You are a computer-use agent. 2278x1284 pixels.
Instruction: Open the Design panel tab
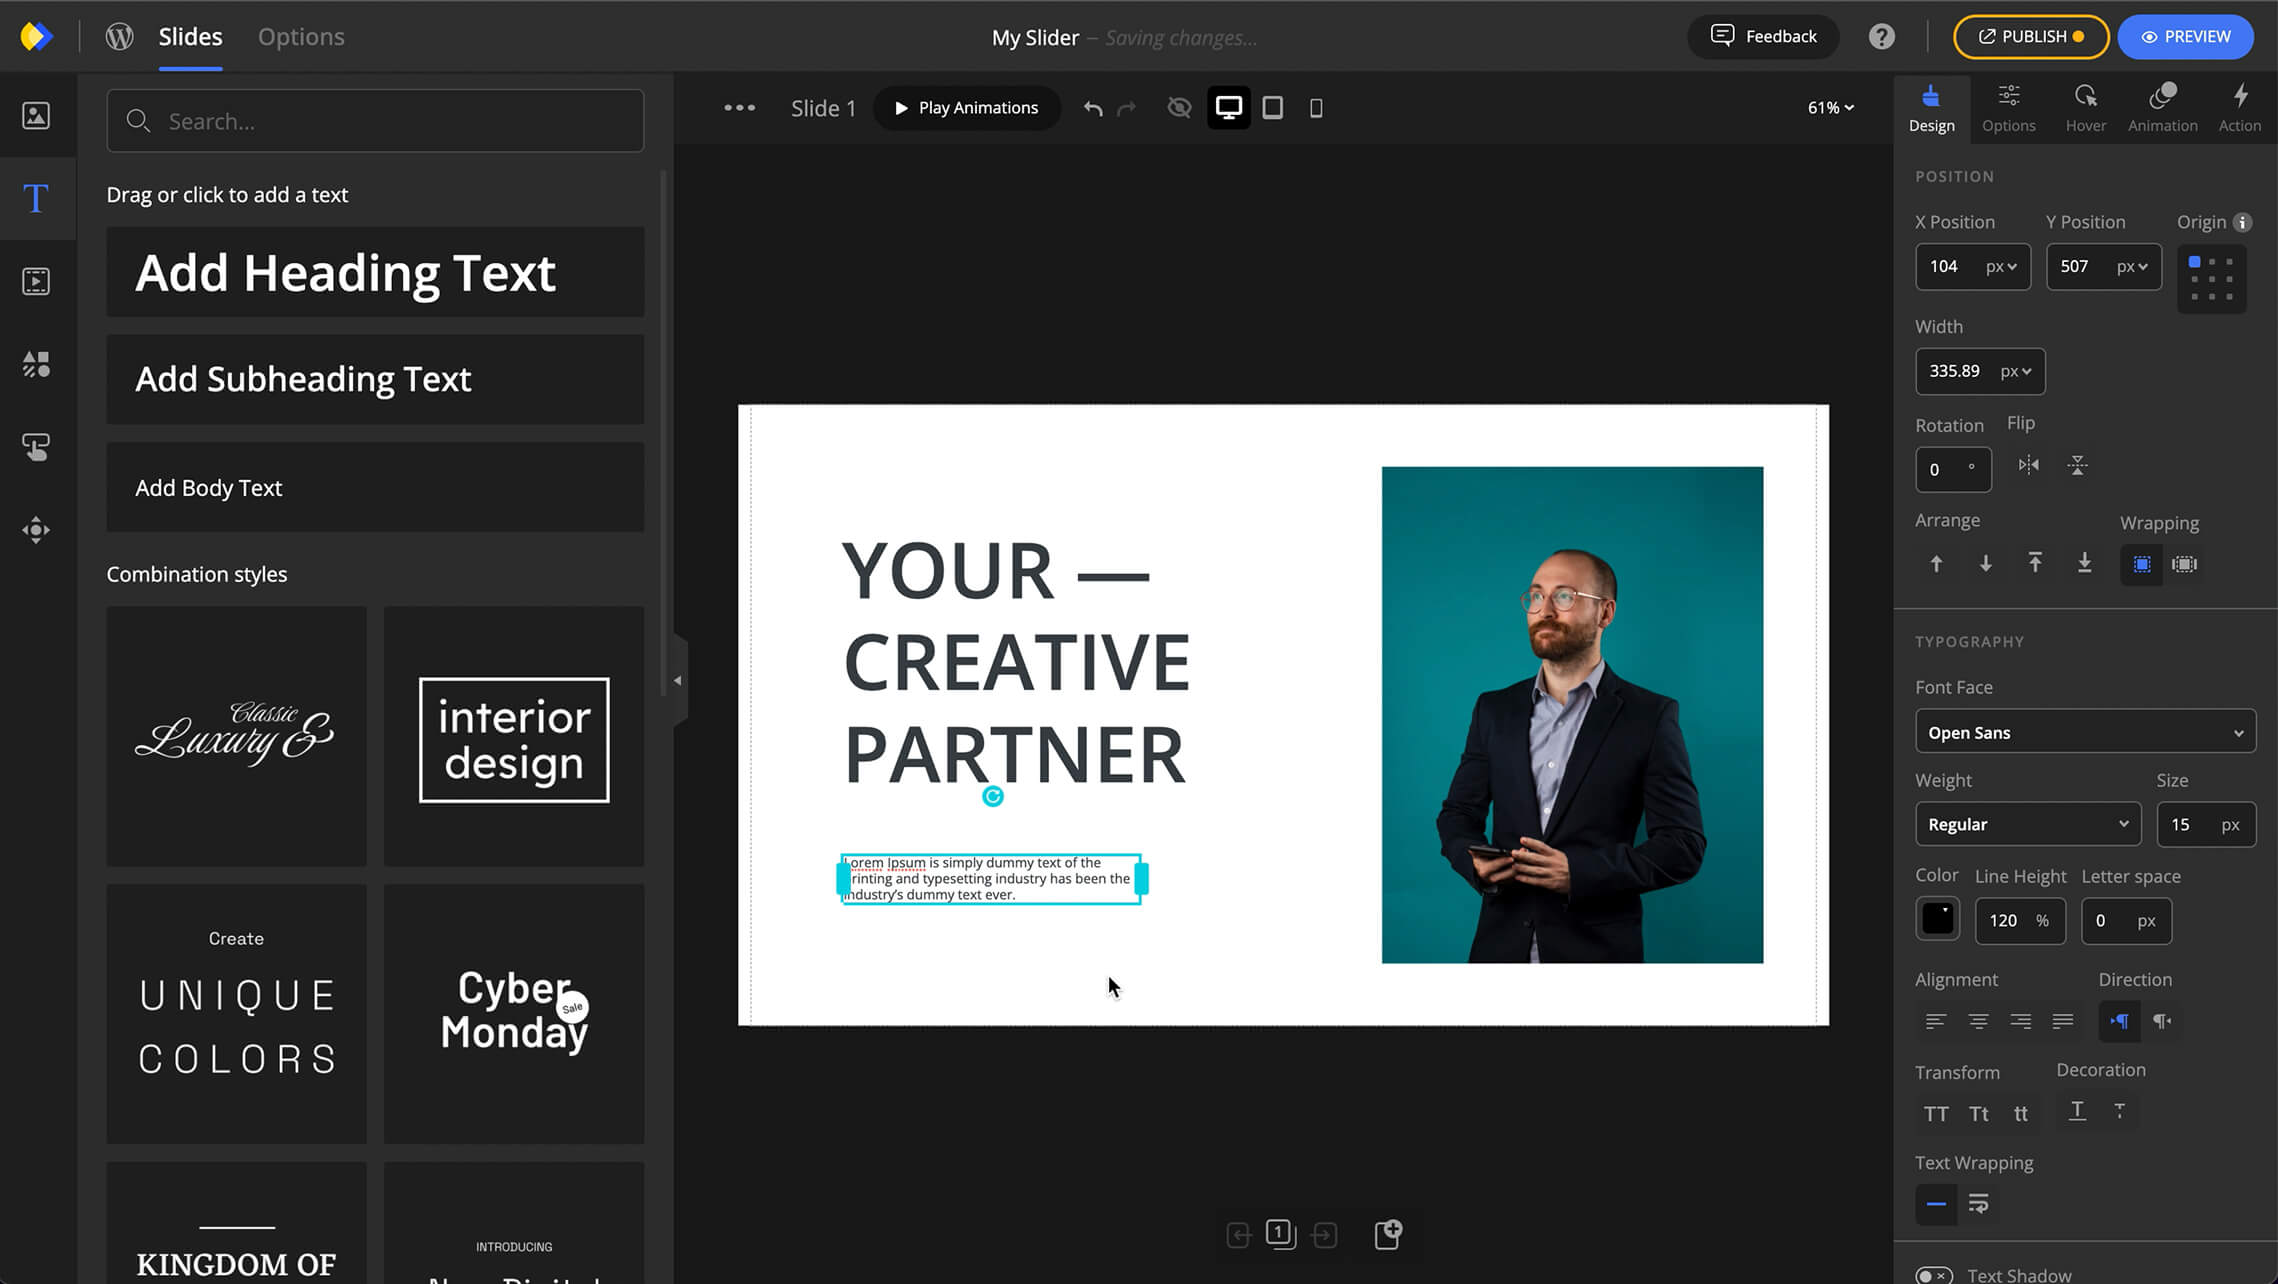click(1931, 108)
